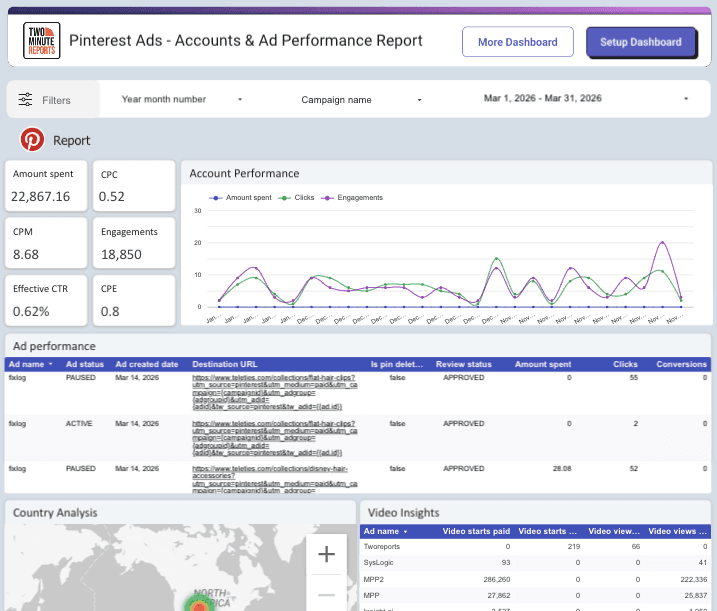This screenshot has height=611, width=717.
Task: Click the Amount spent 22,867.16 scorecard
Action: pyautogui.click(x=46, y=186)
